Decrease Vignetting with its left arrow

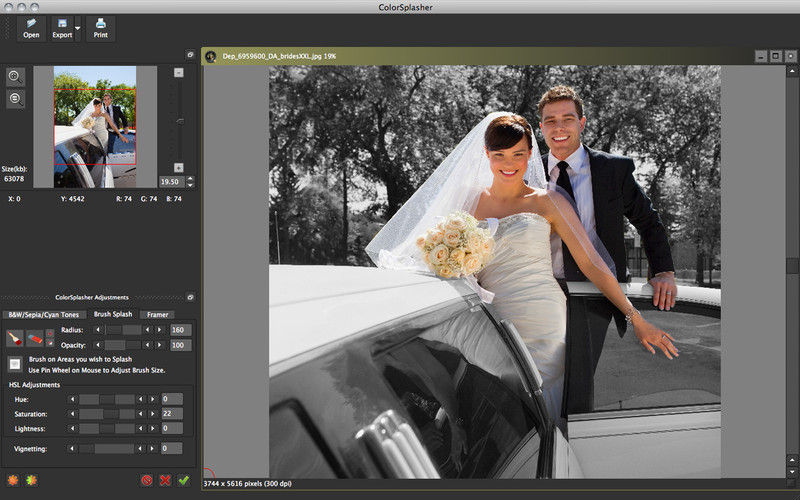click(x=72, y=448)
